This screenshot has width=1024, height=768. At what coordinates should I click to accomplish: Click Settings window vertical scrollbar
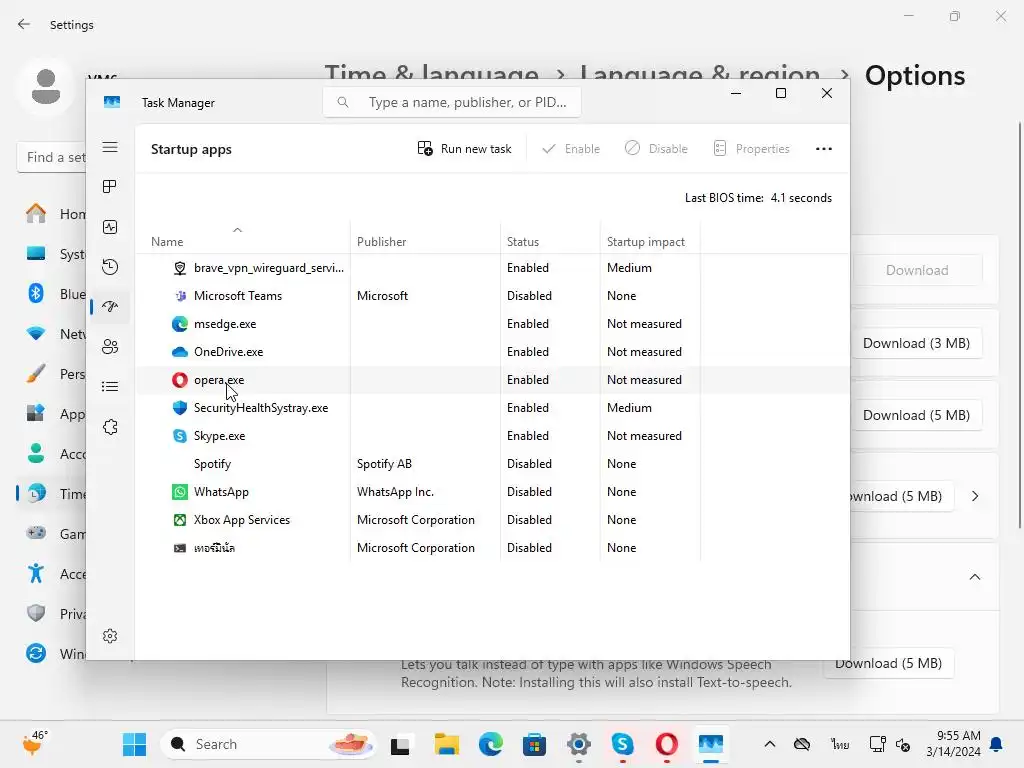[1019, 325]
